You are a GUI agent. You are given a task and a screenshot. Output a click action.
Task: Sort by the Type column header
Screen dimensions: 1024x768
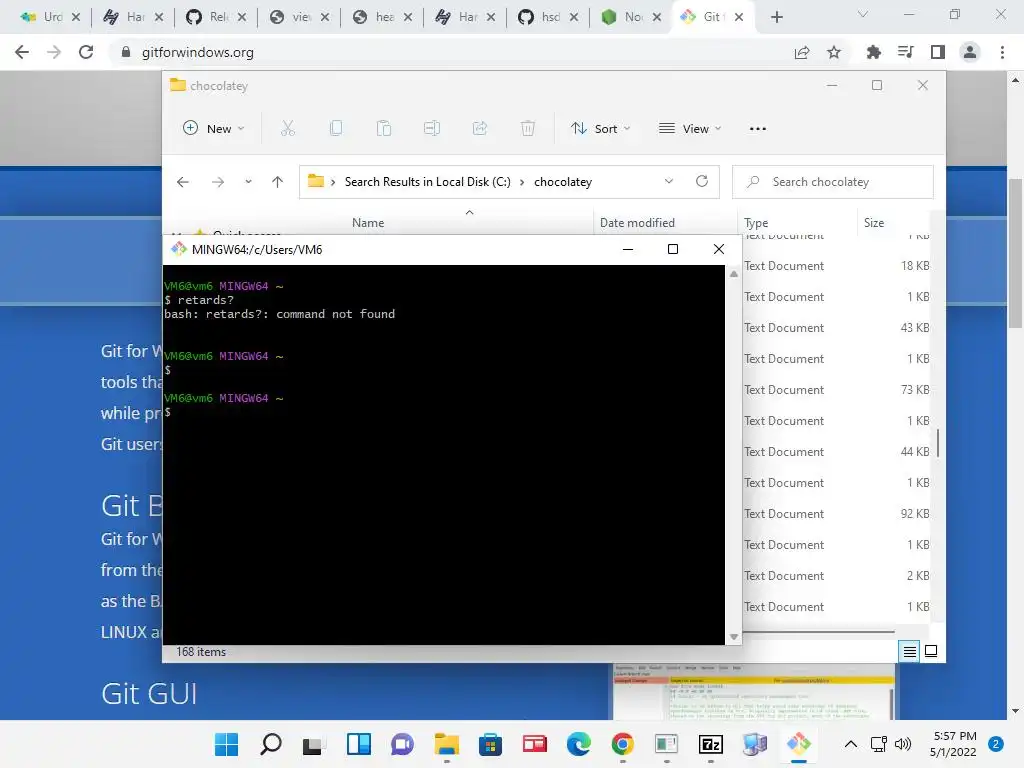point(756,223)
